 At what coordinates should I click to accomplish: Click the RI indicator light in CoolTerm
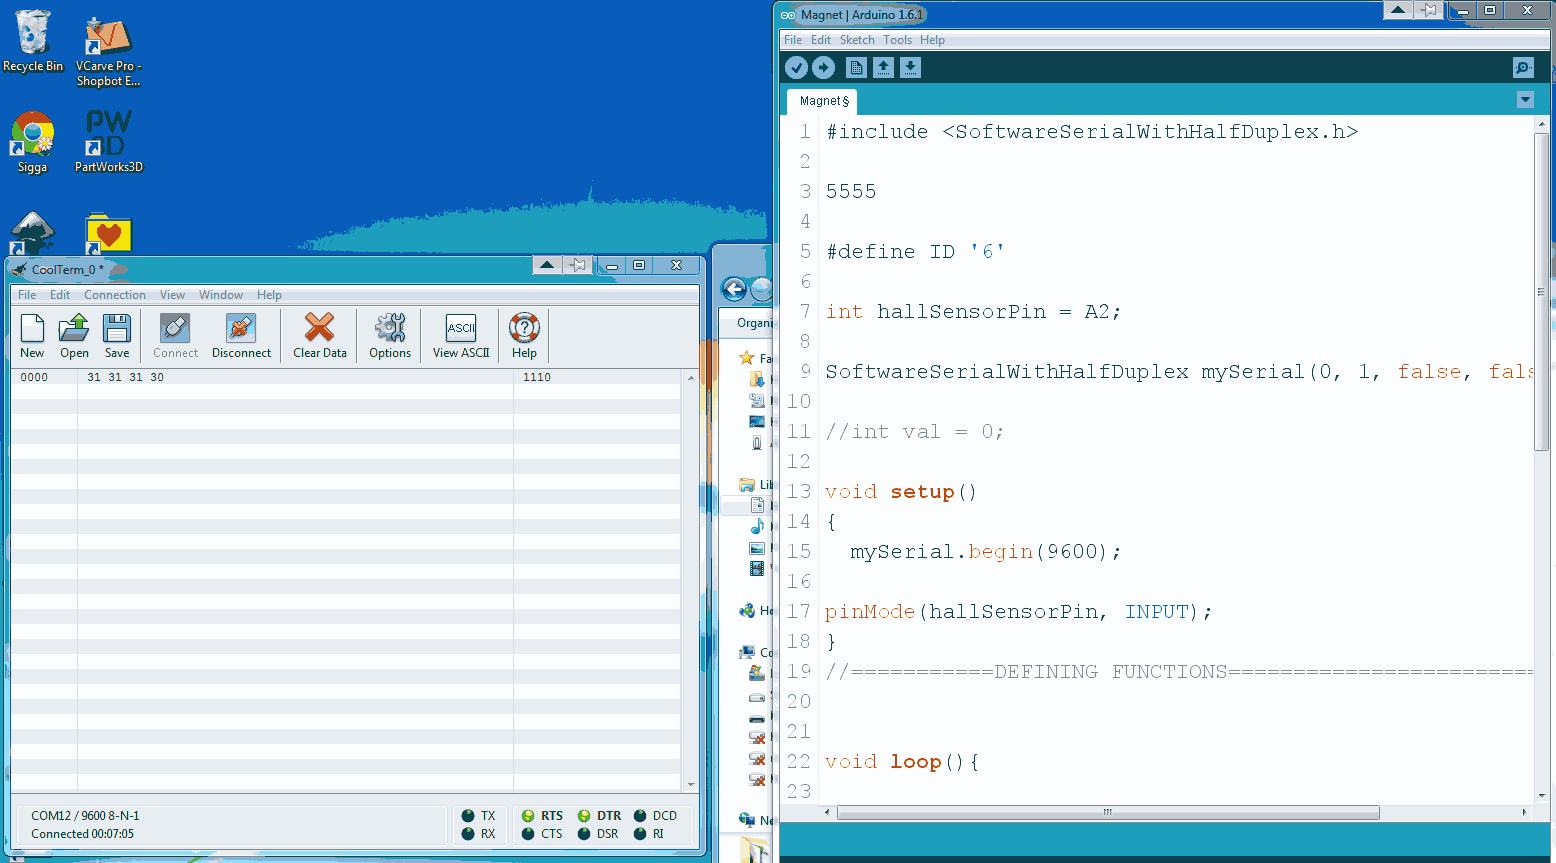point(640,834)
